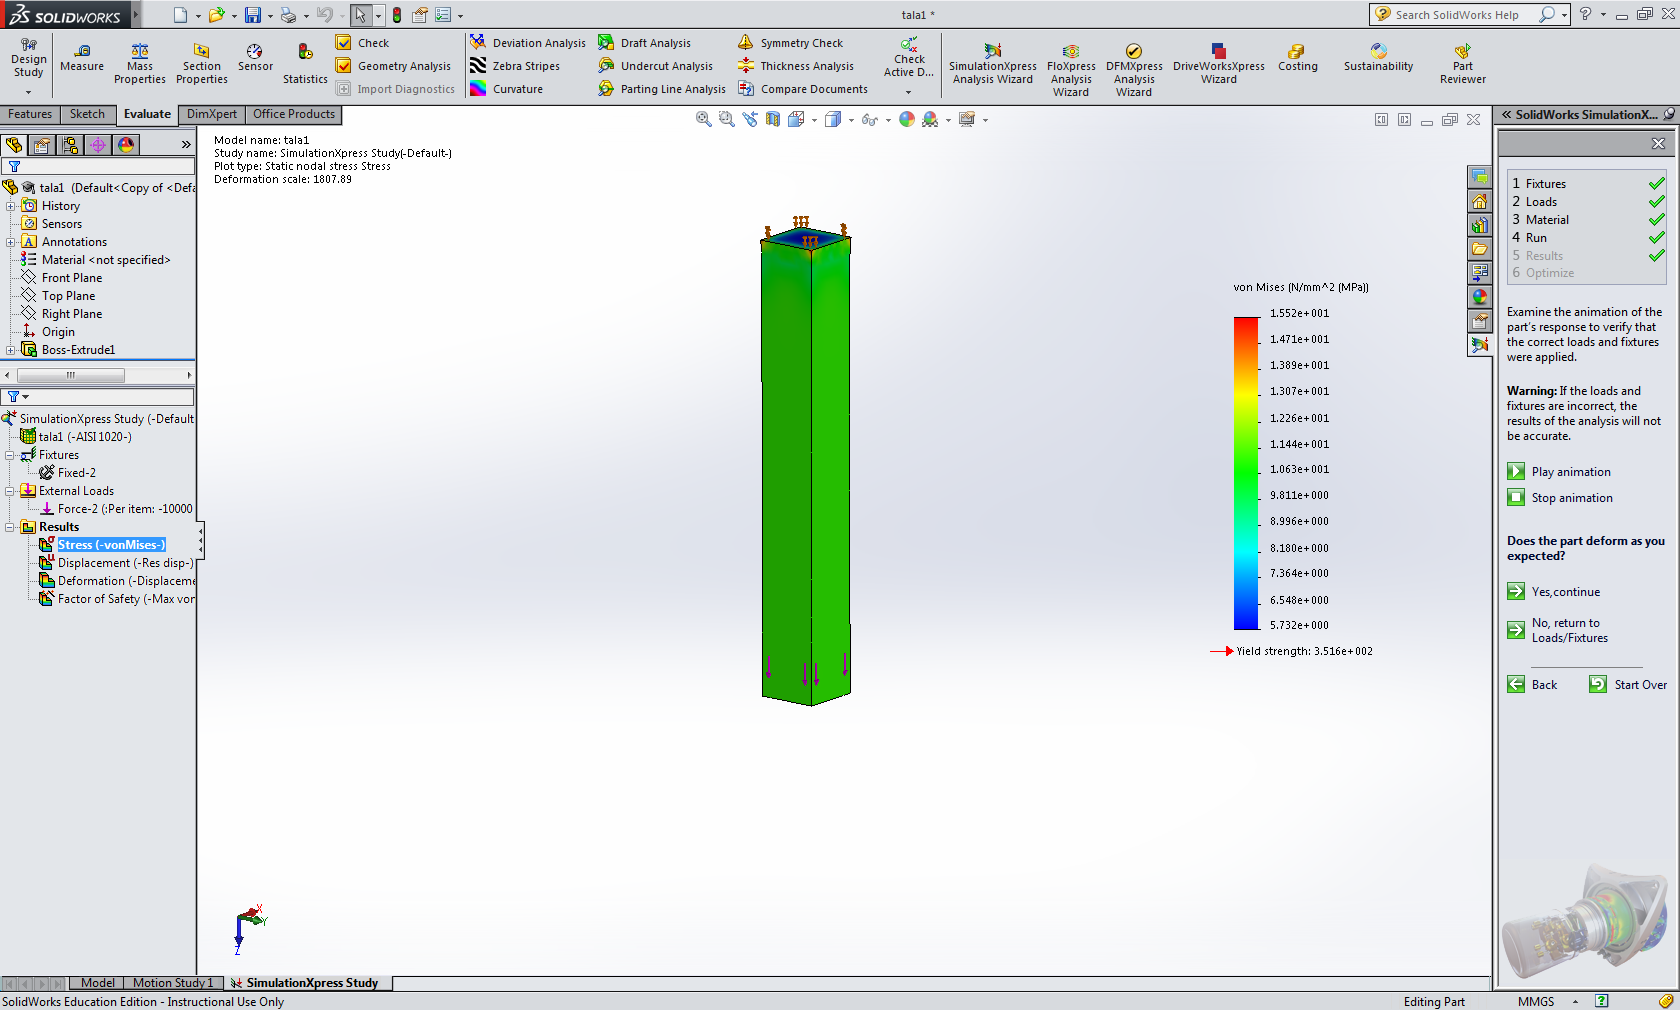
Task: Click Zoom to Fit in view toolbar
Action: click(x=704, y=119)
